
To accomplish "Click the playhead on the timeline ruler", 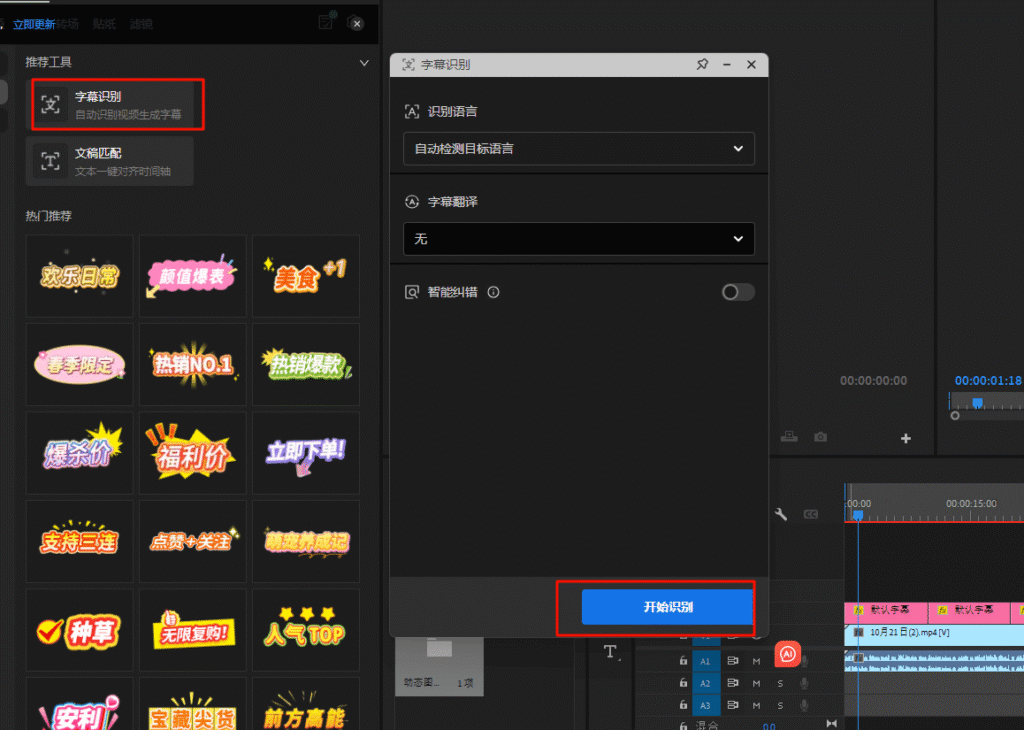I will 858,512.
